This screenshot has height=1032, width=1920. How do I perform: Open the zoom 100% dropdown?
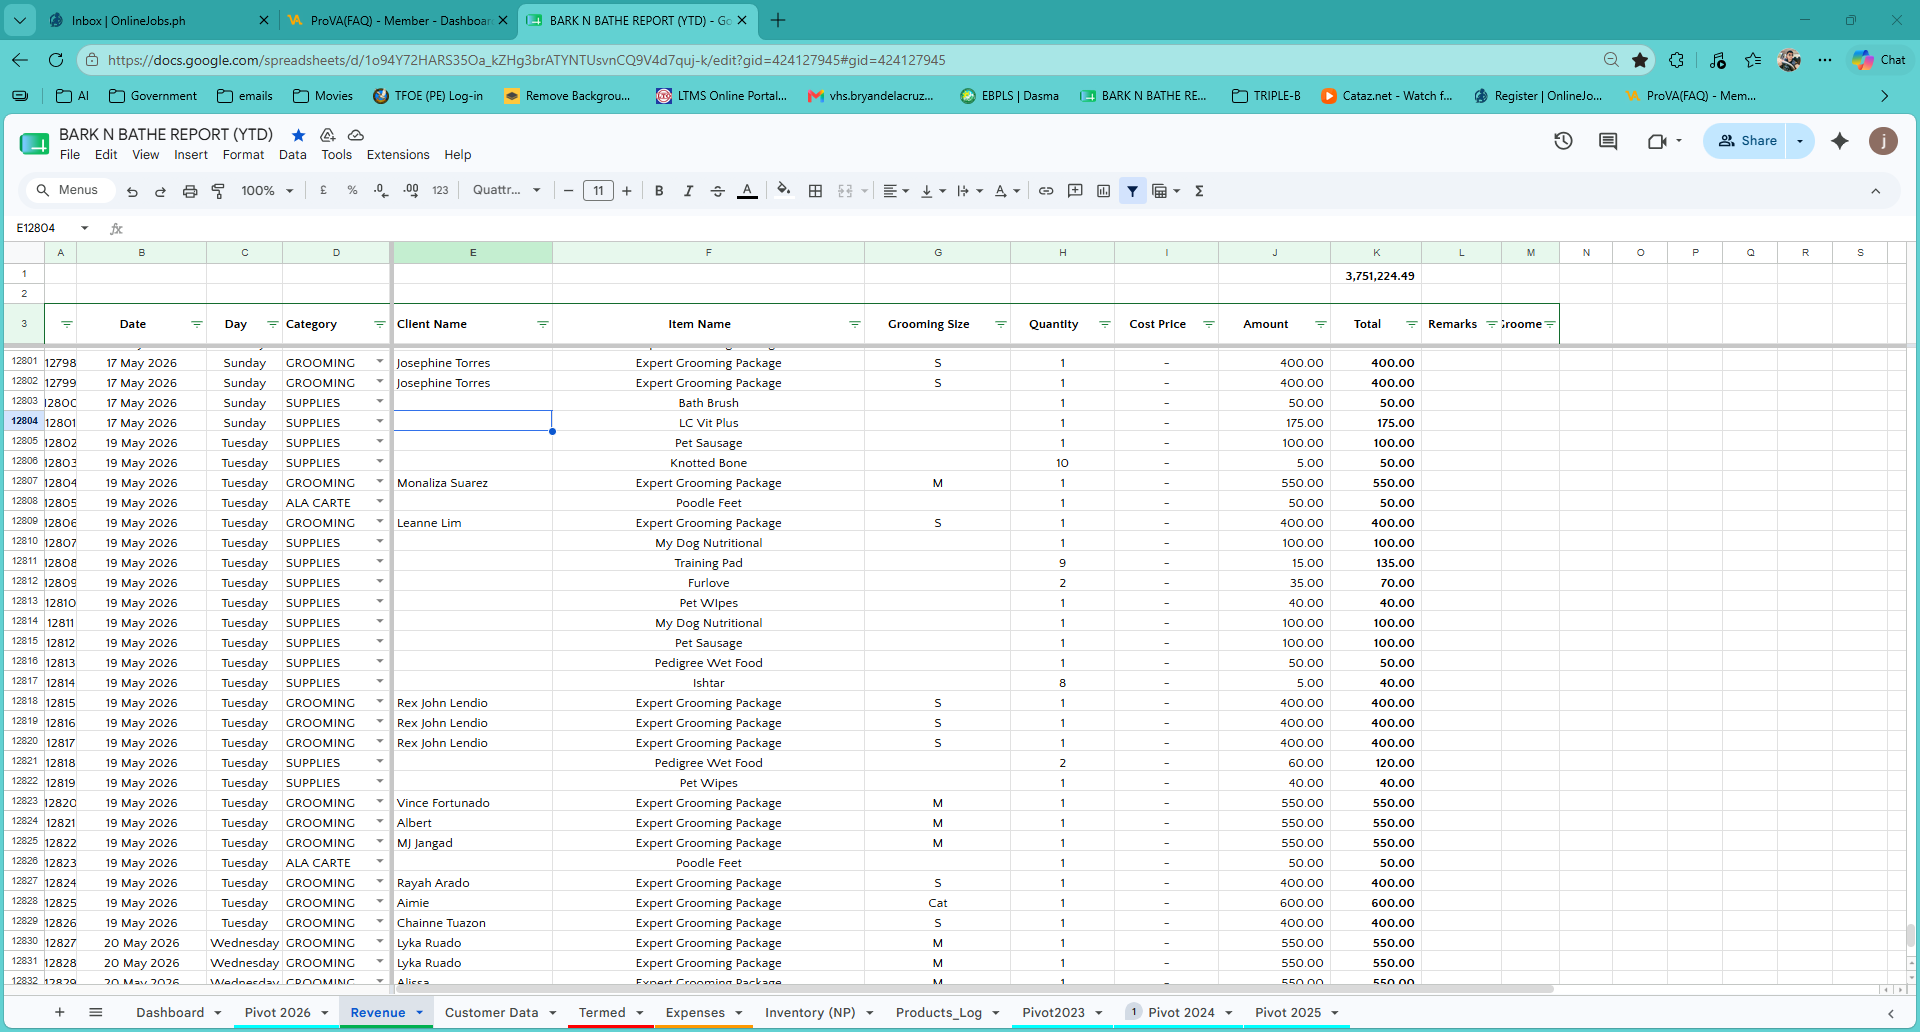267,191
